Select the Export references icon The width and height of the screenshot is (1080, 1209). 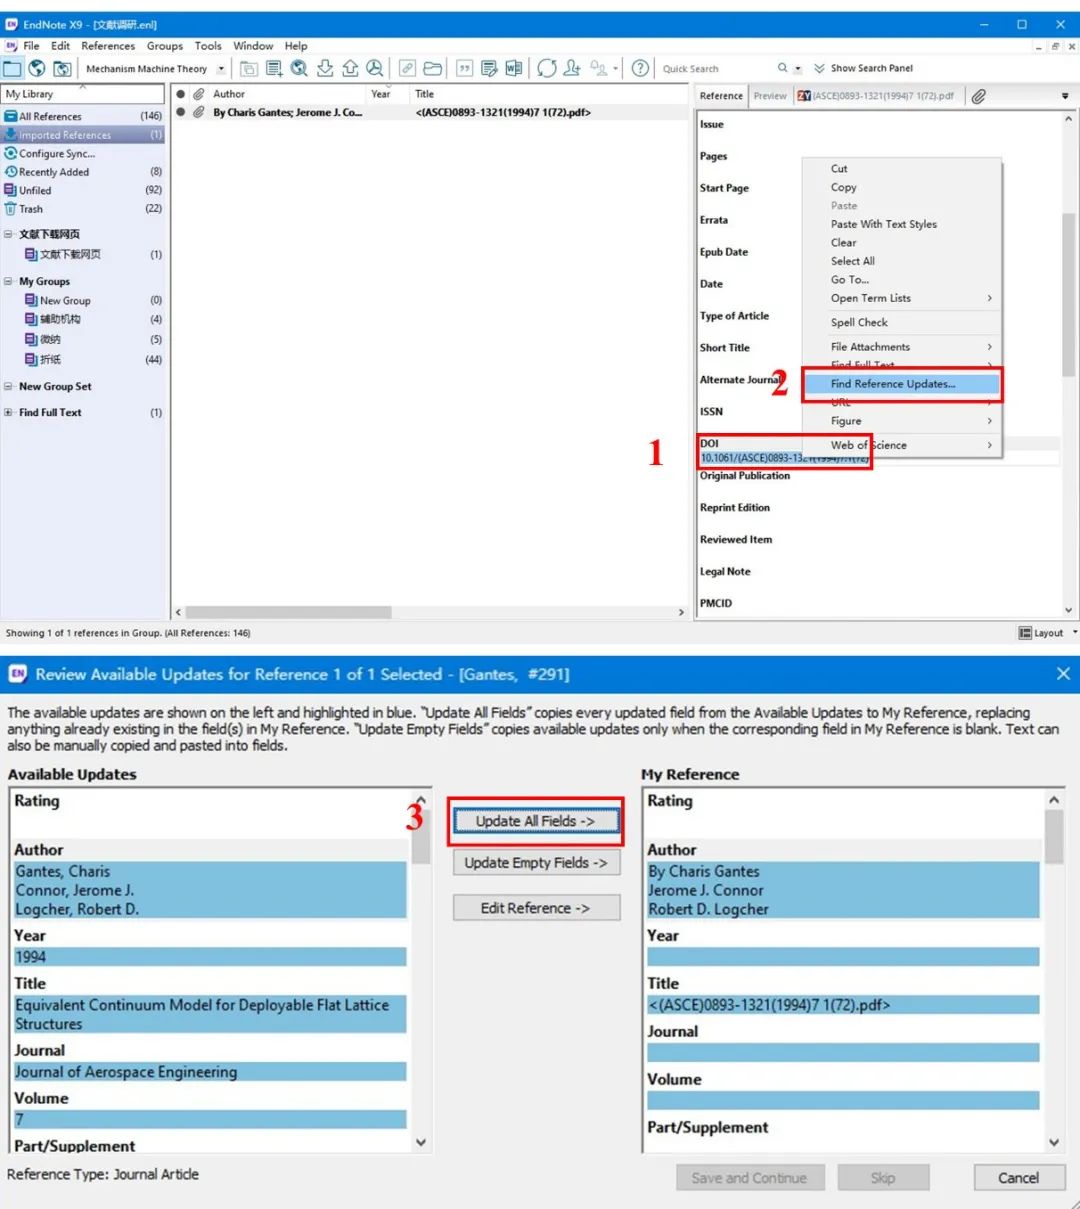(x=350, y=68)
